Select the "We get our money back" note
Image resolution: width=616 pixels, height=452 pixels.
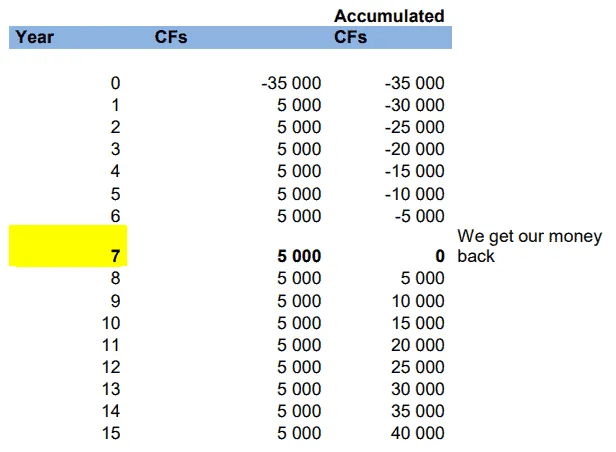click(x=529, y=246)
